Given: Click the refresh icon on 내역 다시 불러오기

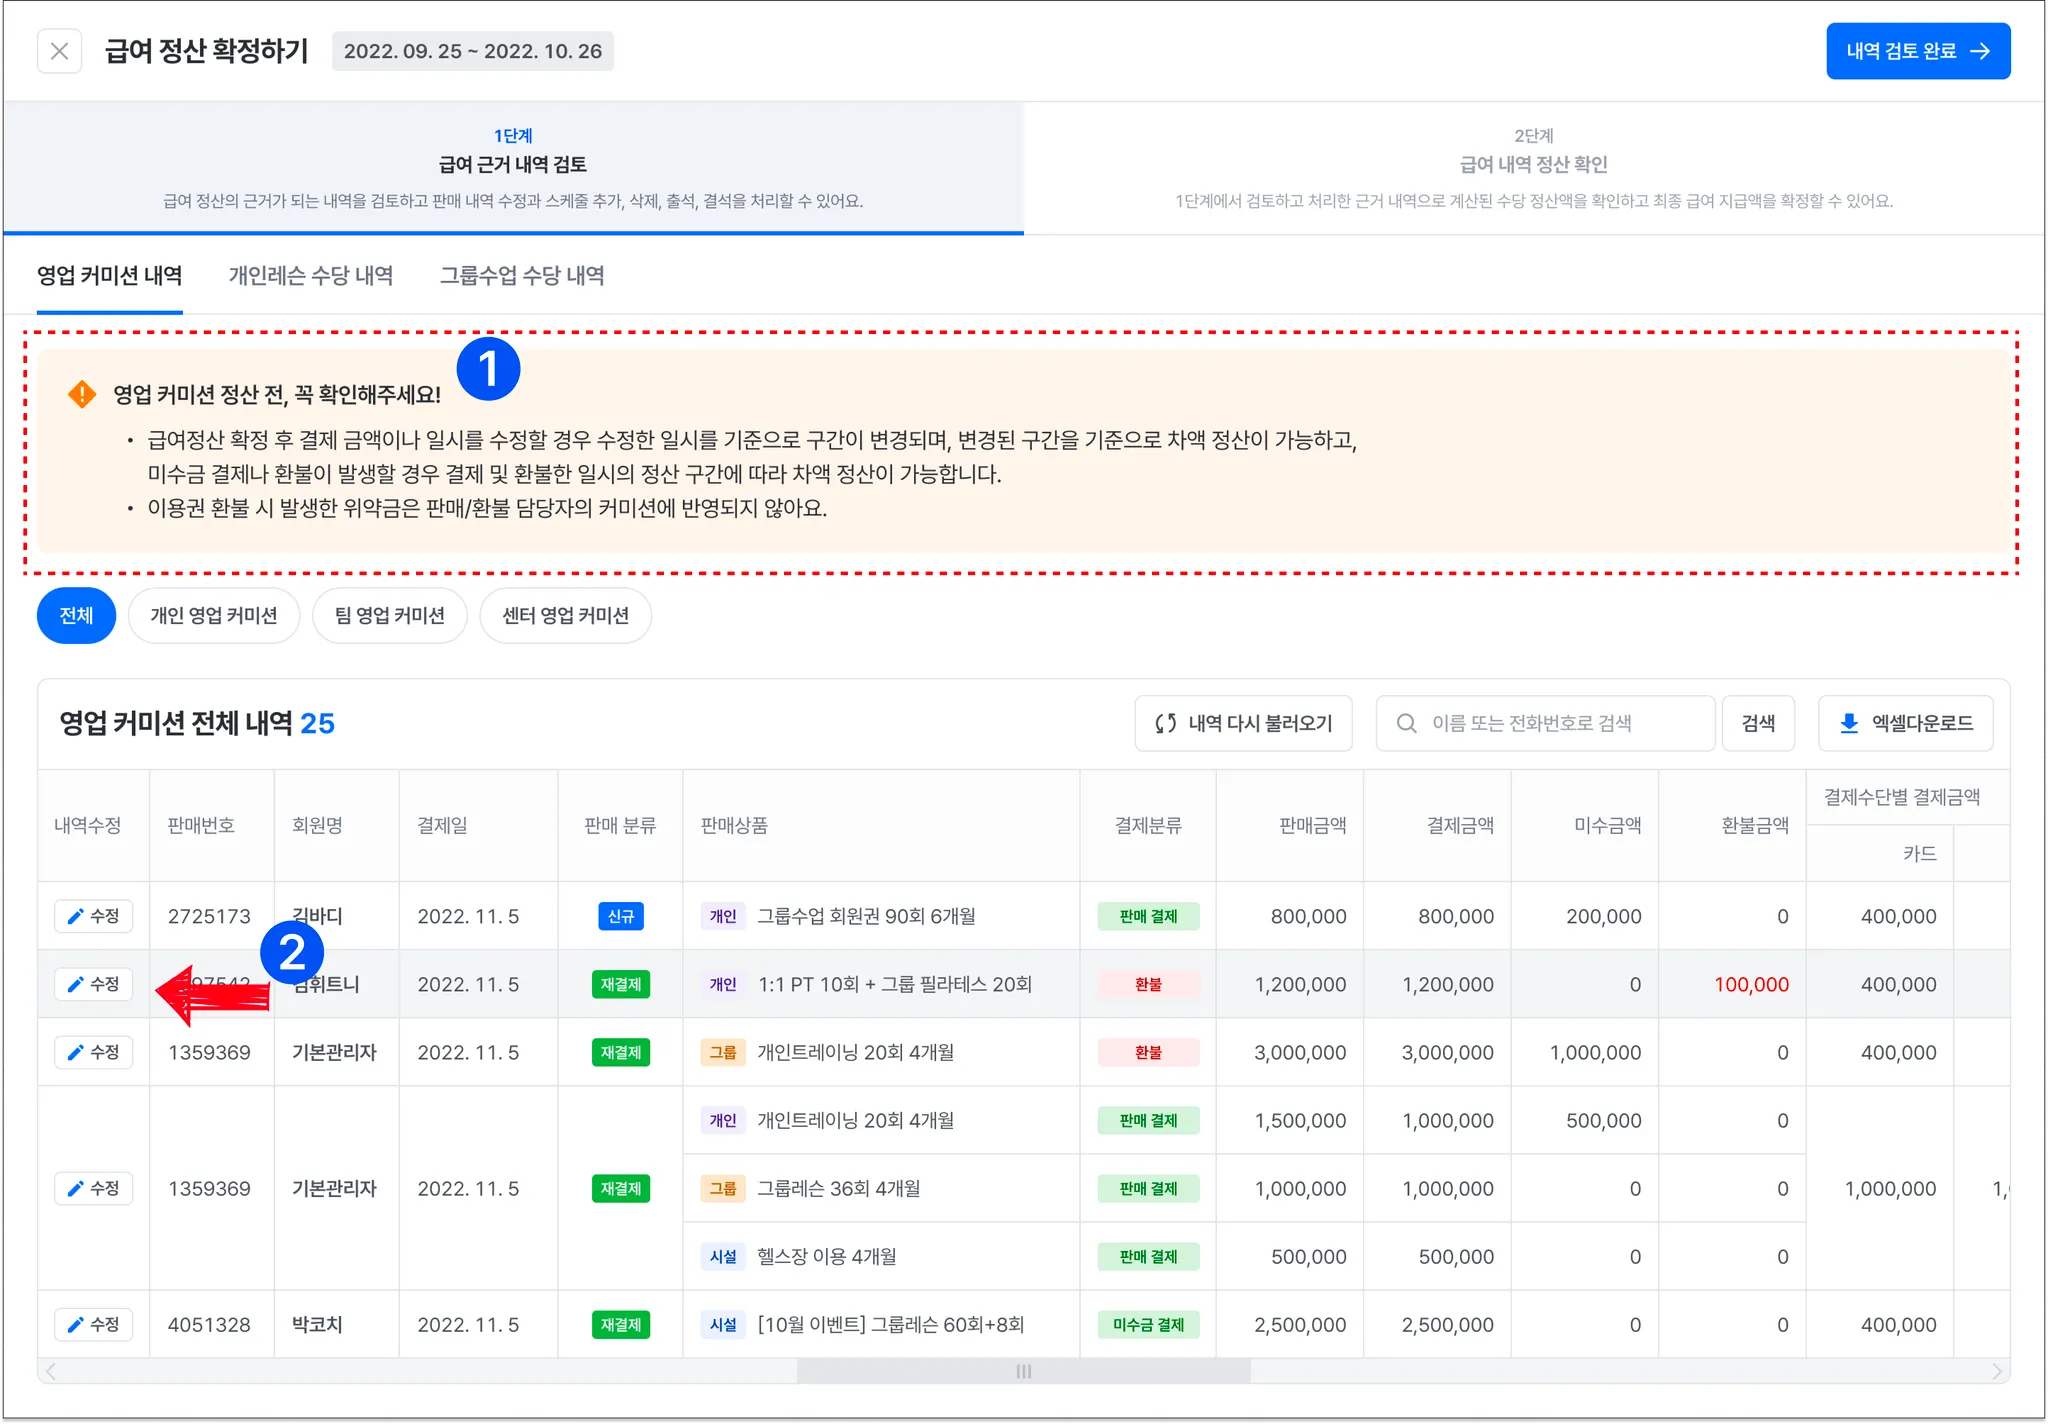Looking at the screenshot, I should click(1165, 723).
